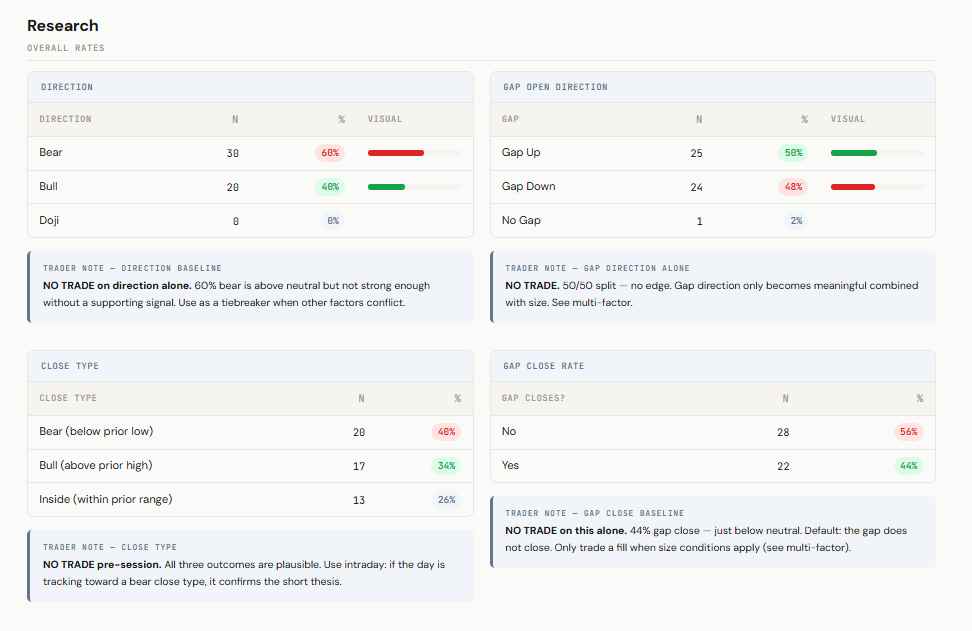Click the Gap Open Direction panel title

pos(555,87)
